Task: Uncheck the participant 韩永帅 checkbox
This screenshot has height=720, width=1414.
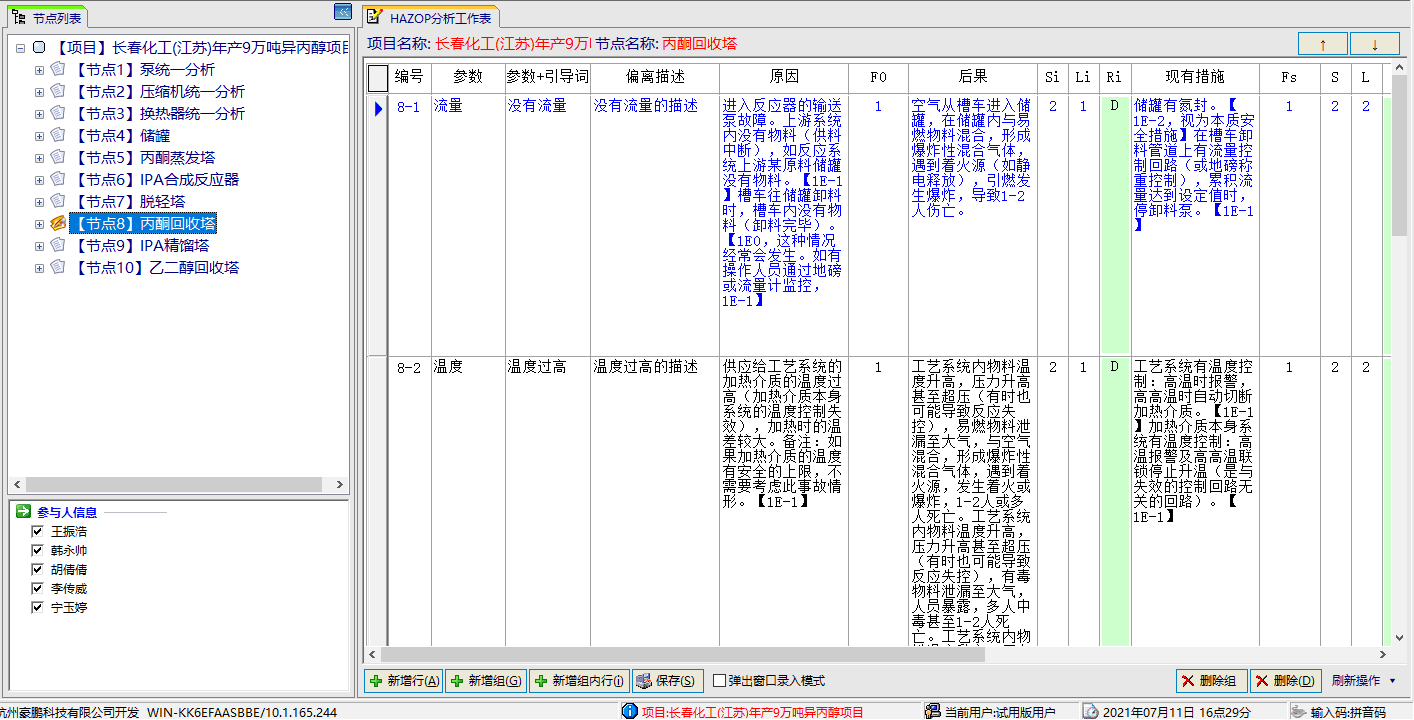Action: point(37,550)
